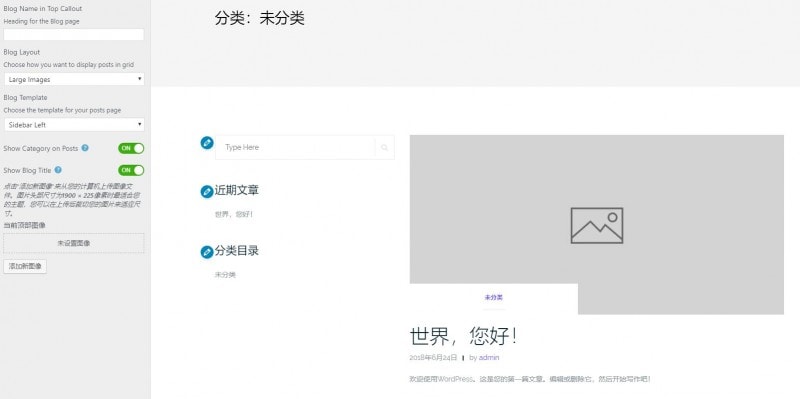Click the help icon beside Show Category on Posts
This screenshot has width=800, height=399.
click(x=85, y=148)
